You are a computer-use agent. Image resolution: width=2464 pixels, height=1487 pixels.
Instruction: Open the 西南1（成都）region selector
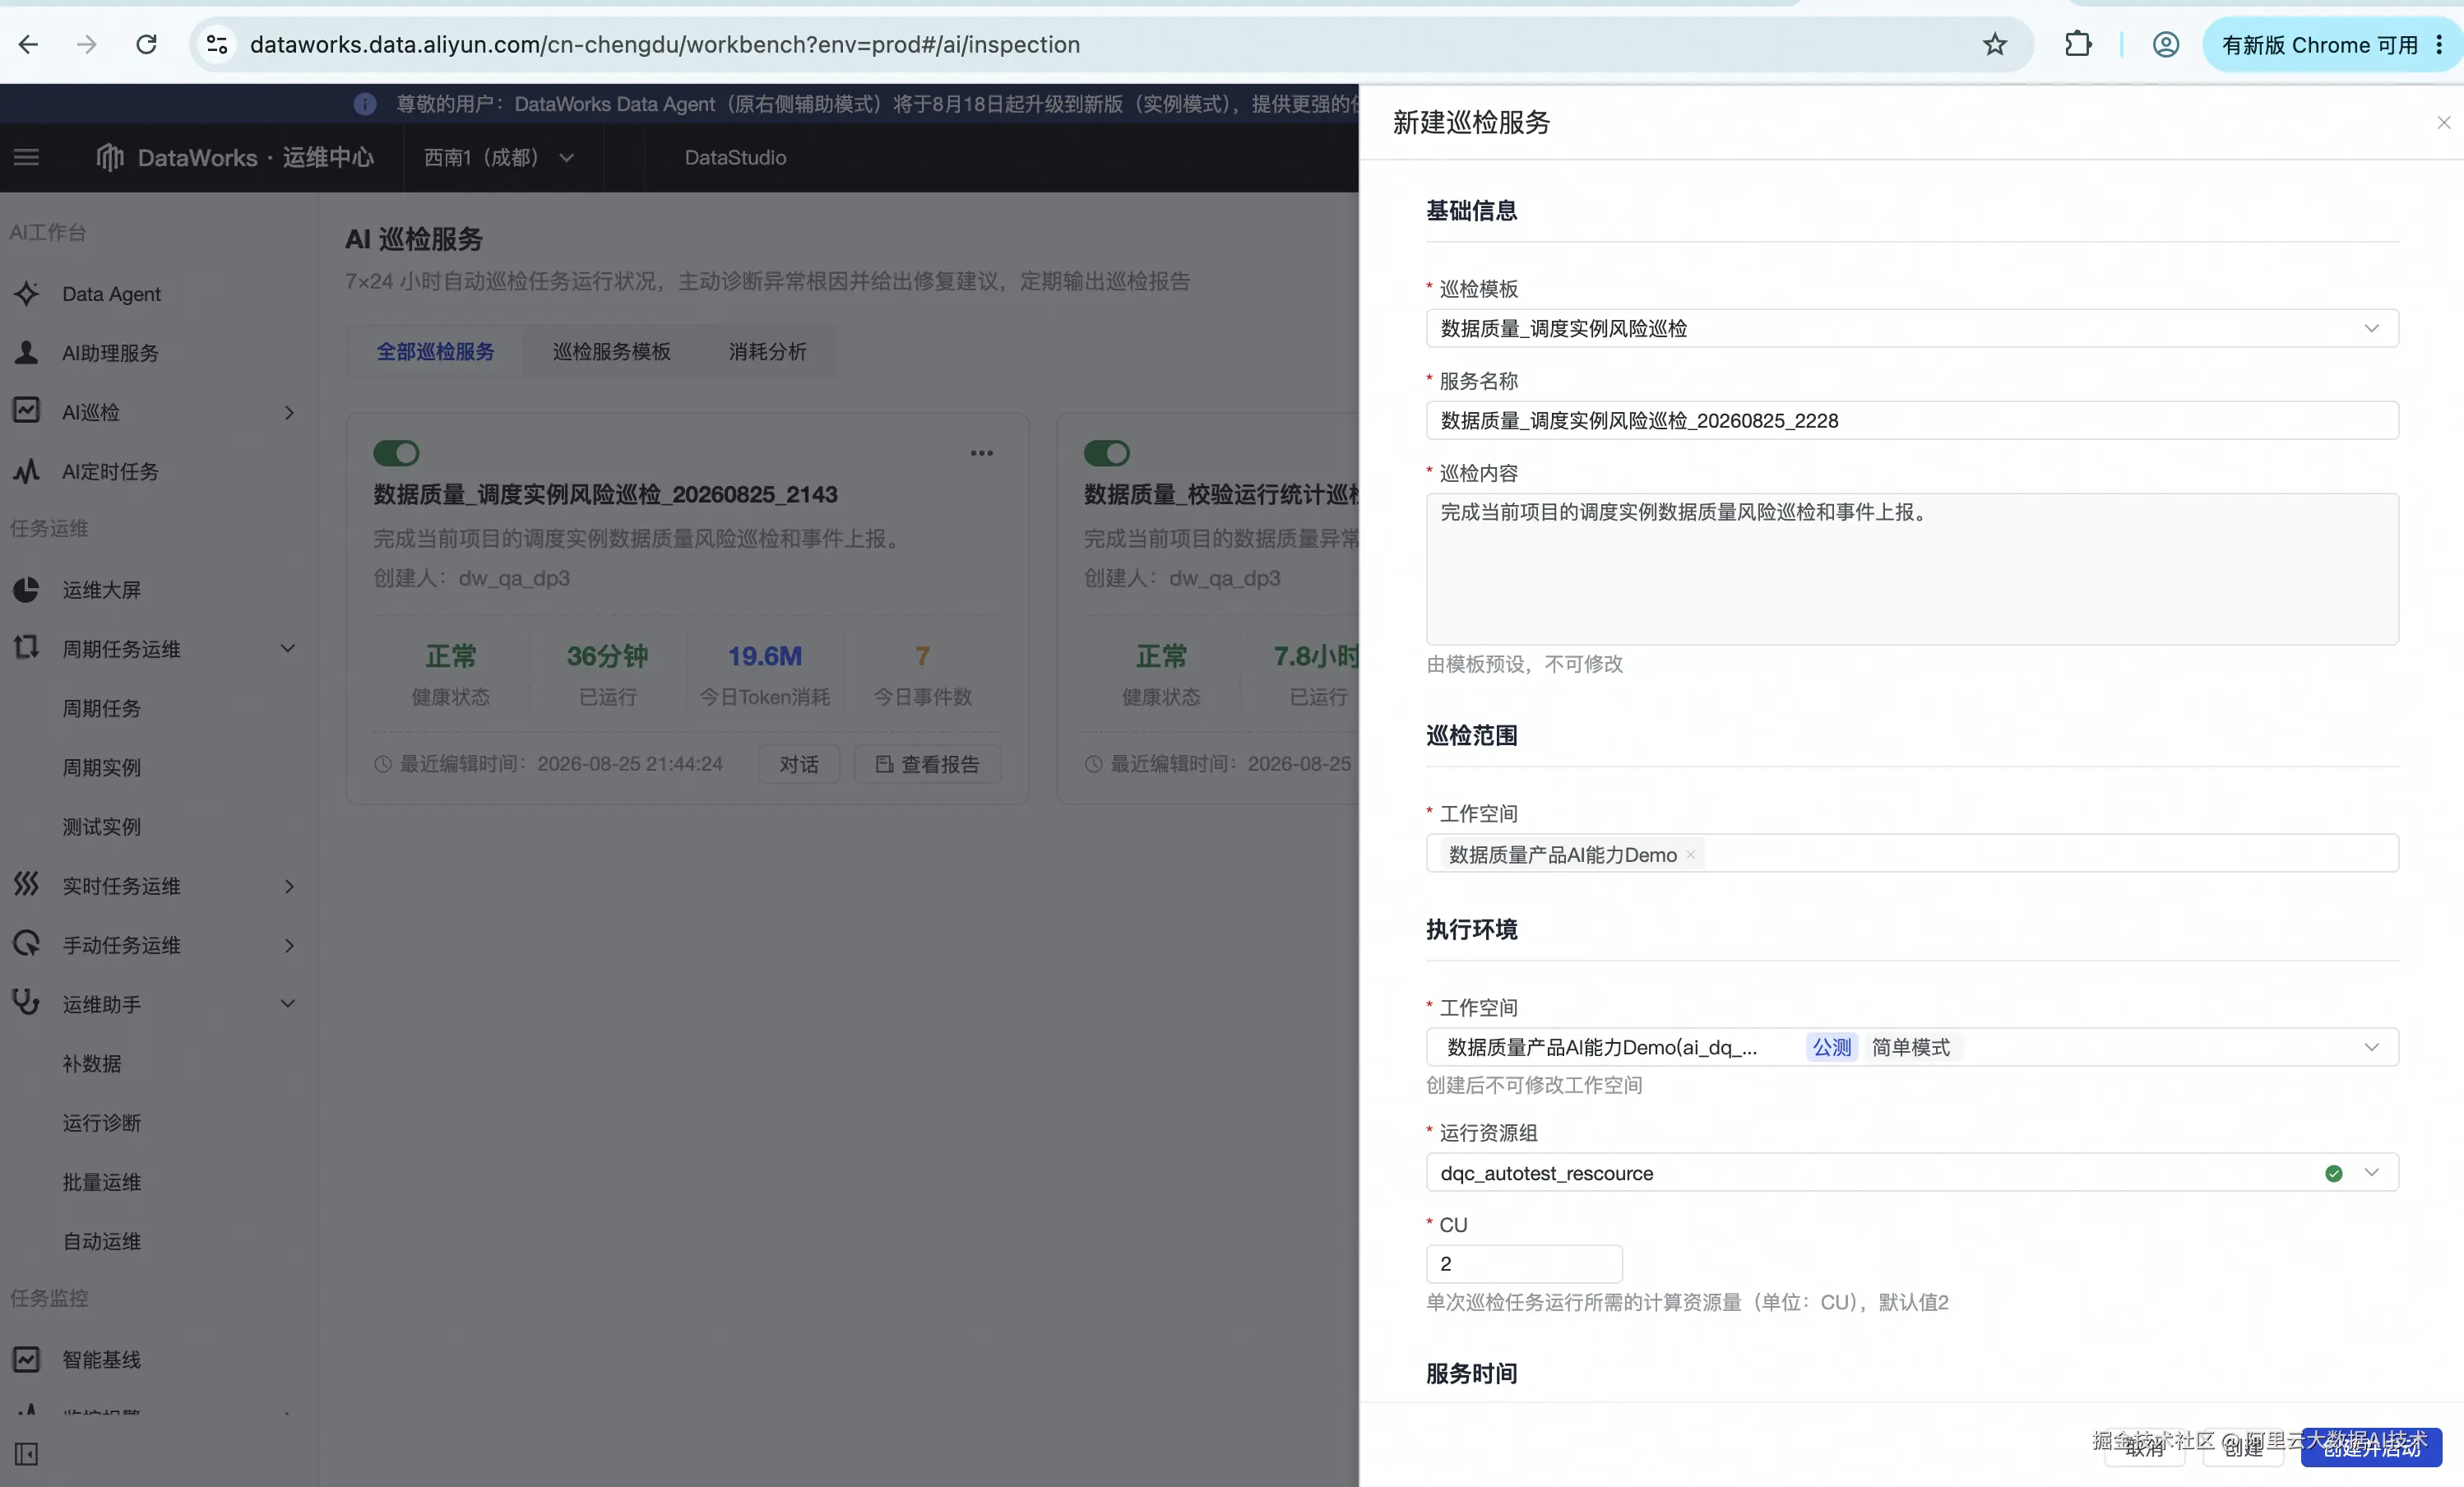[499, 157]
